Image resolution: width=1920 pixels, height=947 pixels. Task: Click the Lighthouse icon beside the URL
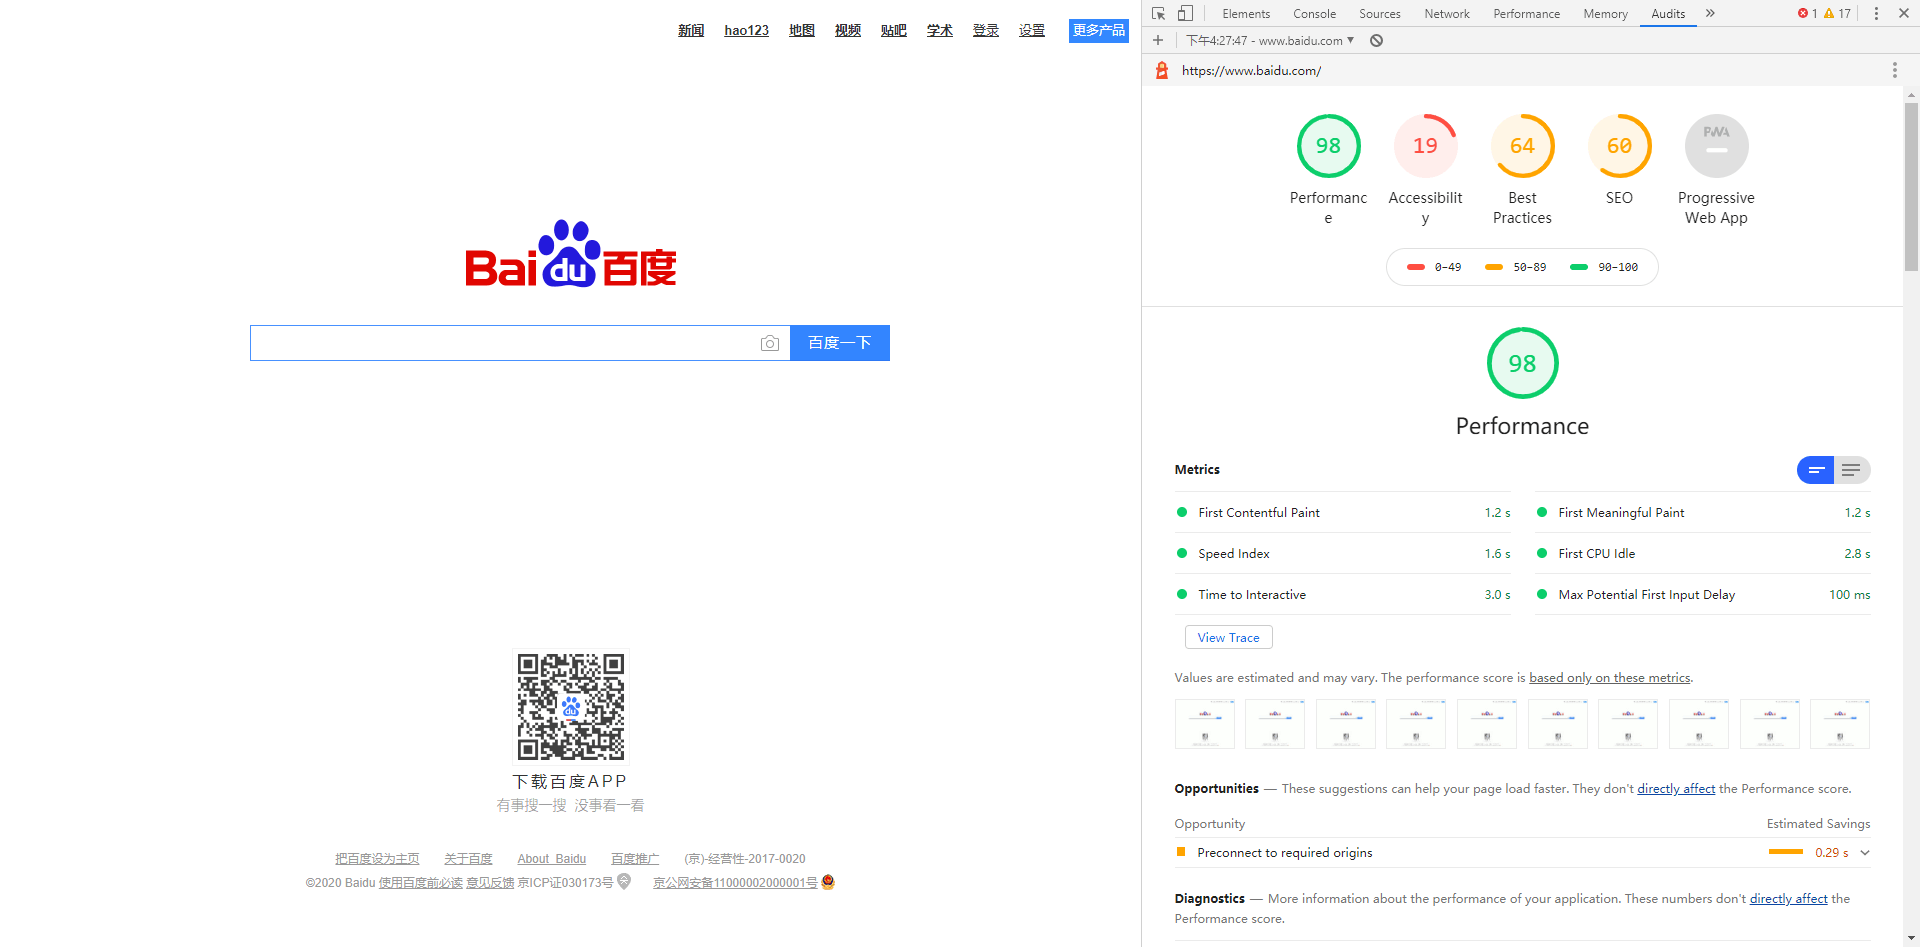tap(1162, 70)
